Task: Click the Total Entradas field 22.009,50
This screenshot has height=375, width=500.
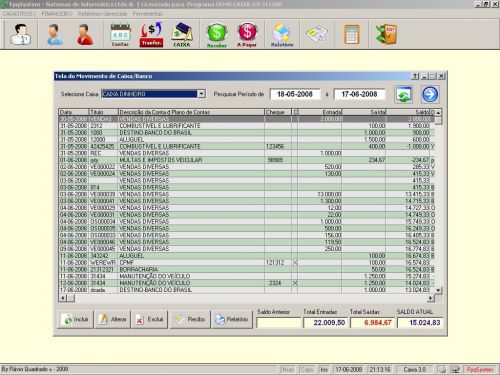Action: tap(325, 323)
